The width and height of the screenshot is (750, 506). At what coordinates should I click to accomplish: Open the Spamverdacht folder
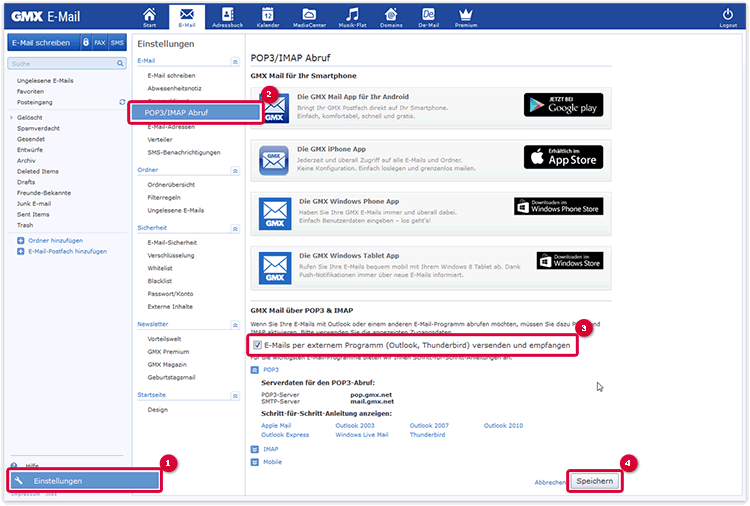point(38,128)
